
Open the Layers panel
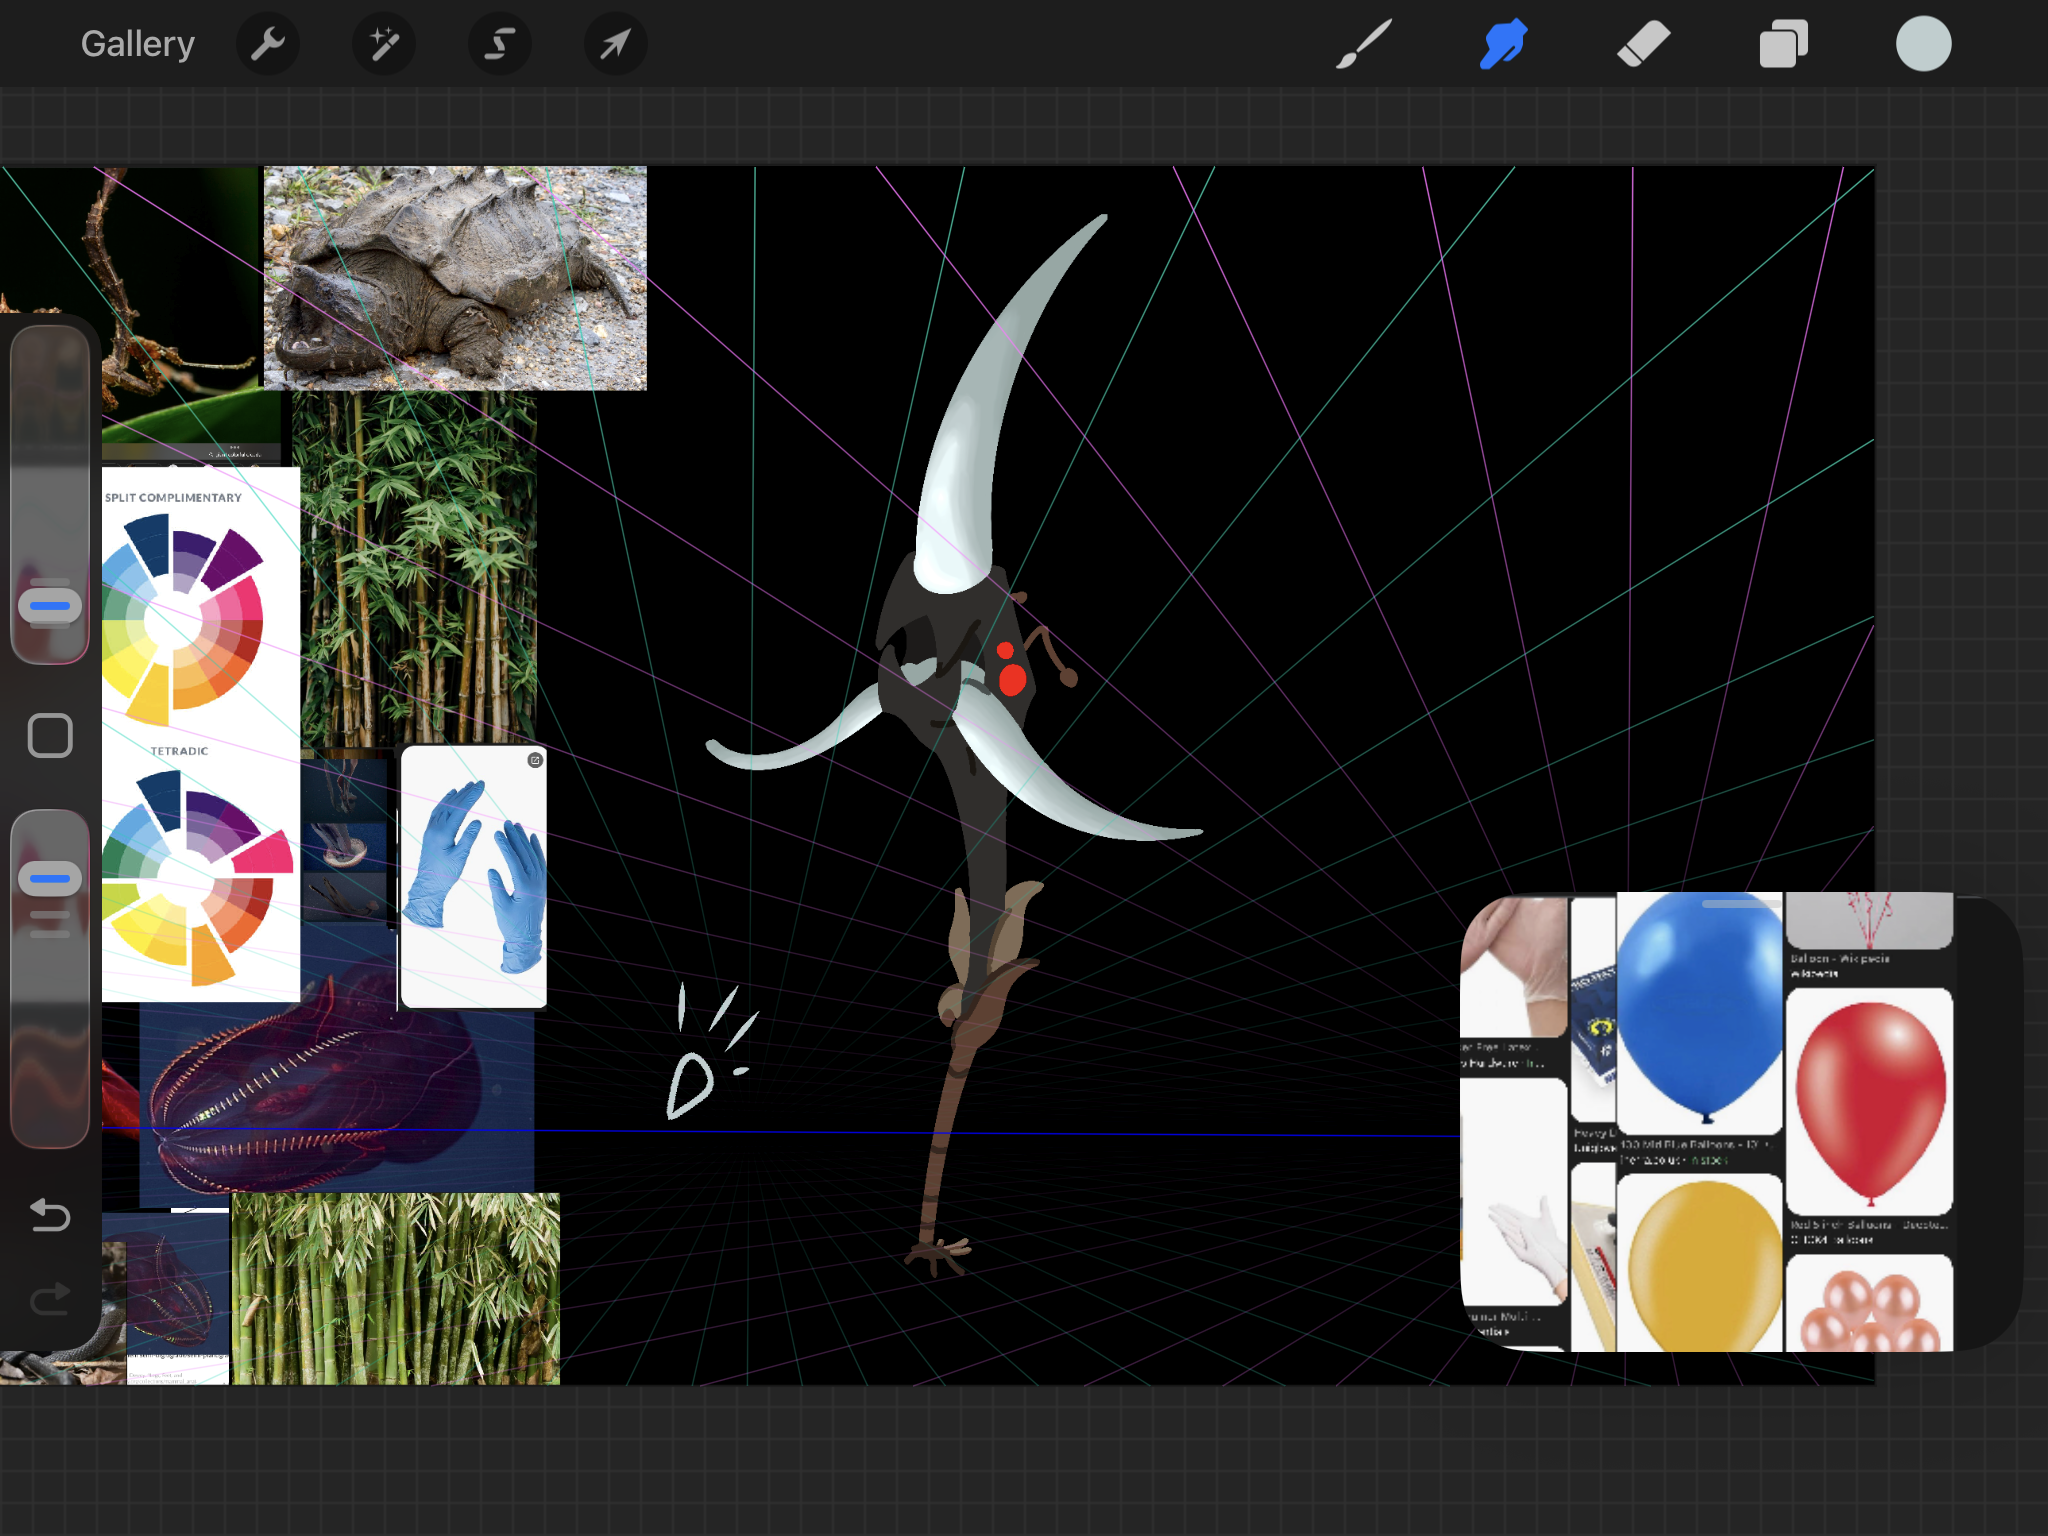(x=1783, y=44)
